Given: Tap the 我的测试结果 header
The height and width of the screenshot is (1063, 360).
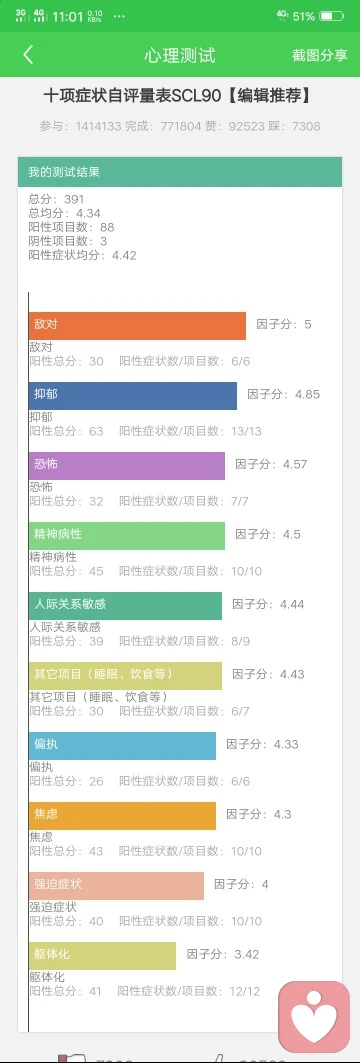Looking at the screenshot, I should tap(180, 172).
